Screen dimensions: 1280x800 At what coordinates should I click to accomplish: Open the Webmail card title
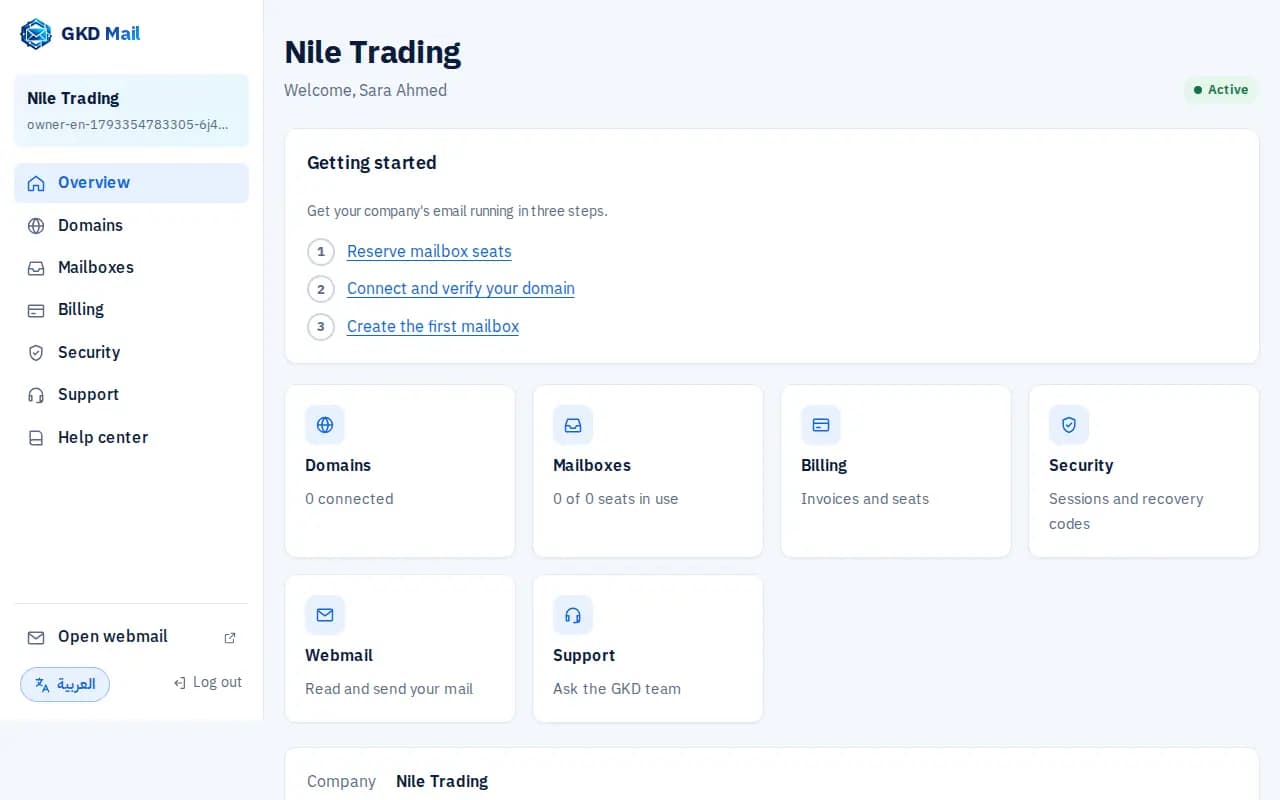[339, 656]
